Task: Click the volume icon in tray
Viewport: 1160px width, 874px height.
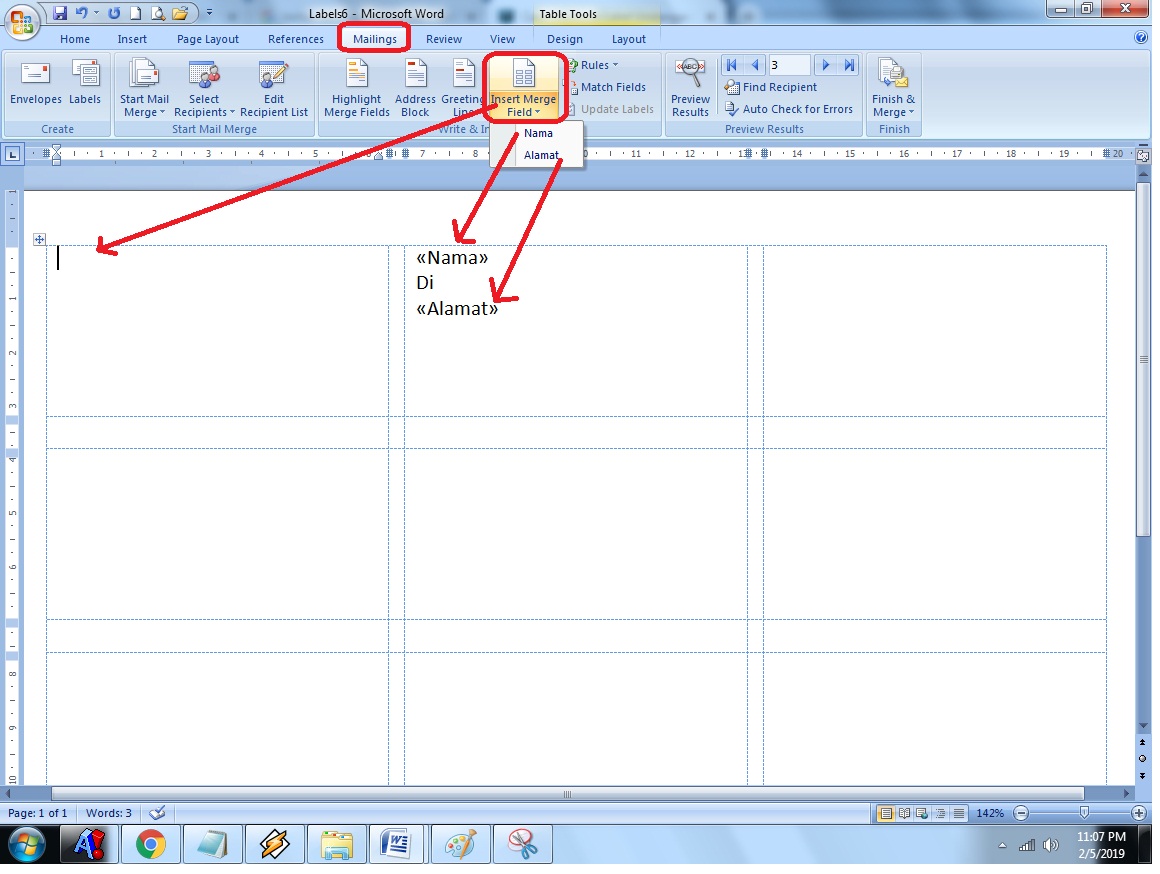Action: 1051,845
